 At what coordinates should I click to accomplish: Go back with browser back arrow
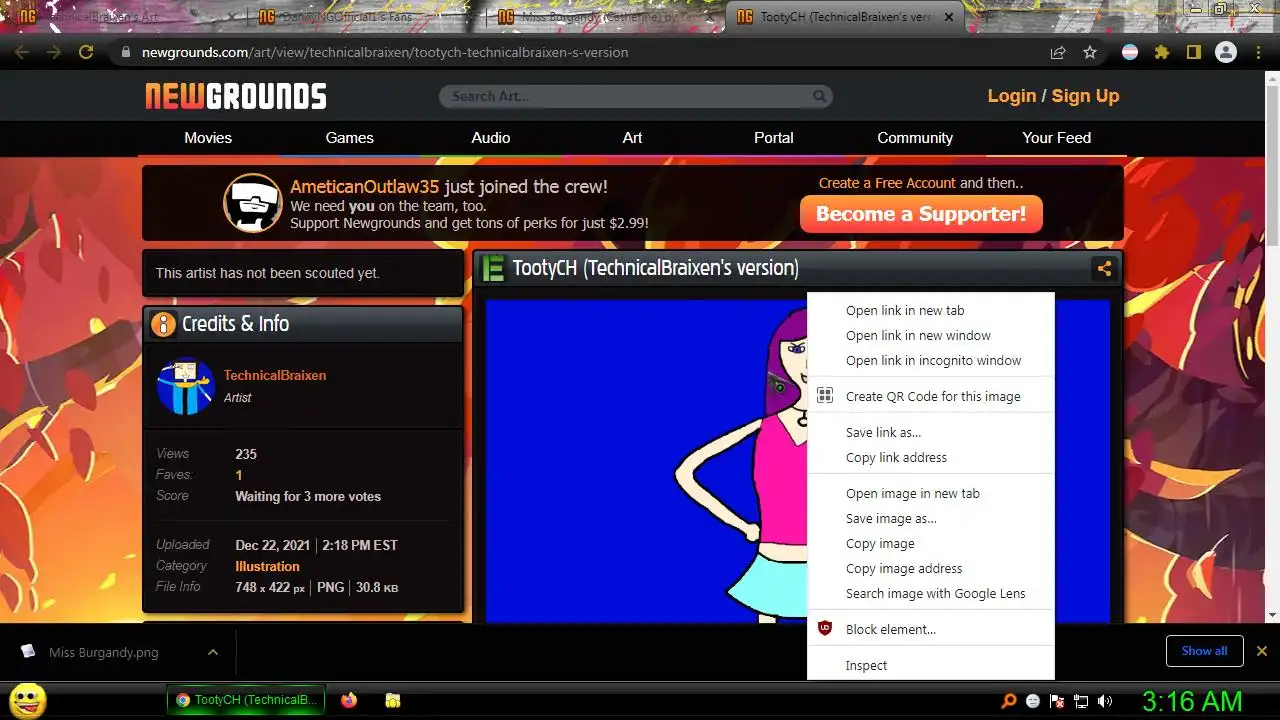pyautogui.click(x=22, y=52)
